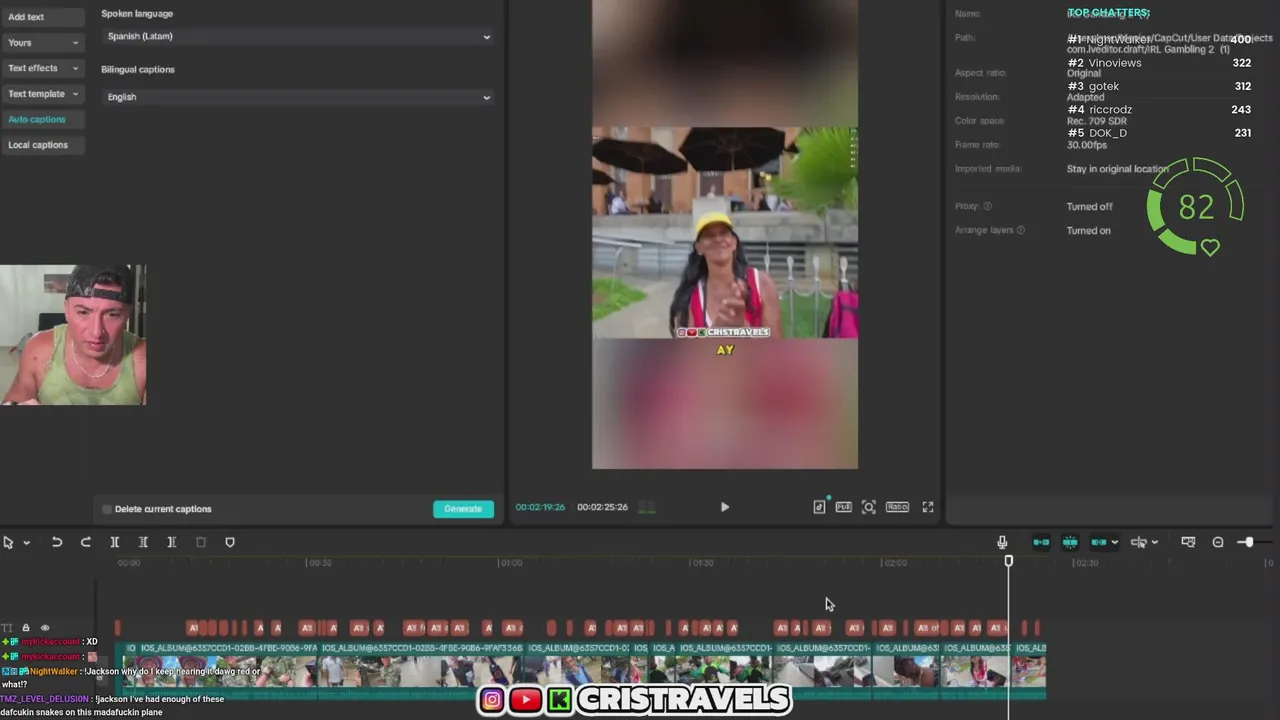Toggle Delete current captions checkbox
The width and height of the screenshot is (1280, 720).
(107, 509)
